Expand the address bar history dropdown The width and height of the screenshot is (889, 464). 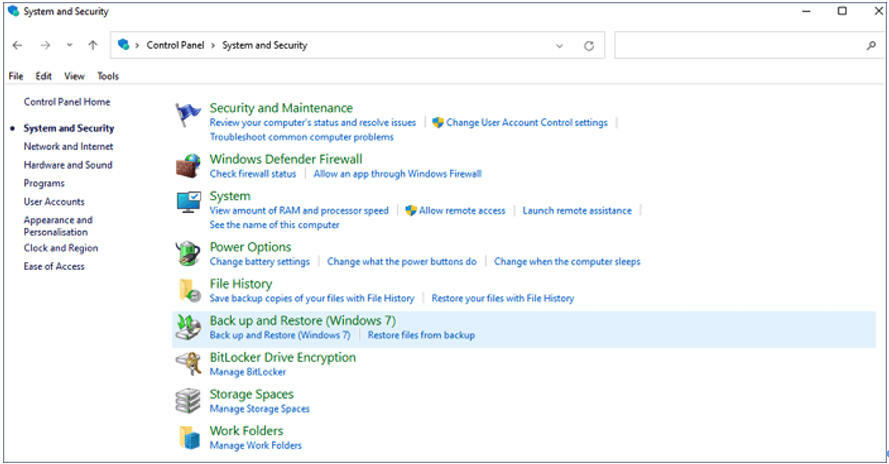coord(560,46)
